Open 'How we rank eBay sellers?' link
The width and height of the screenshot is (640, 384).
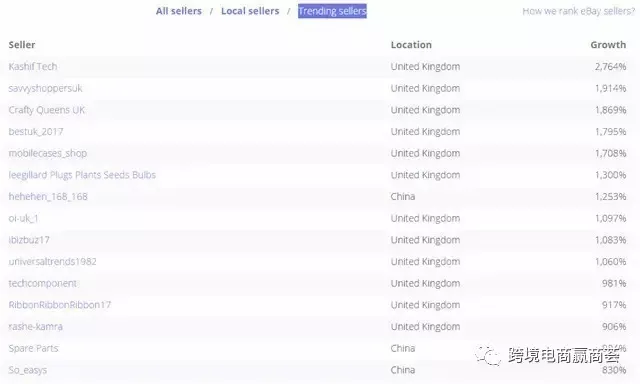click(579, 11)
